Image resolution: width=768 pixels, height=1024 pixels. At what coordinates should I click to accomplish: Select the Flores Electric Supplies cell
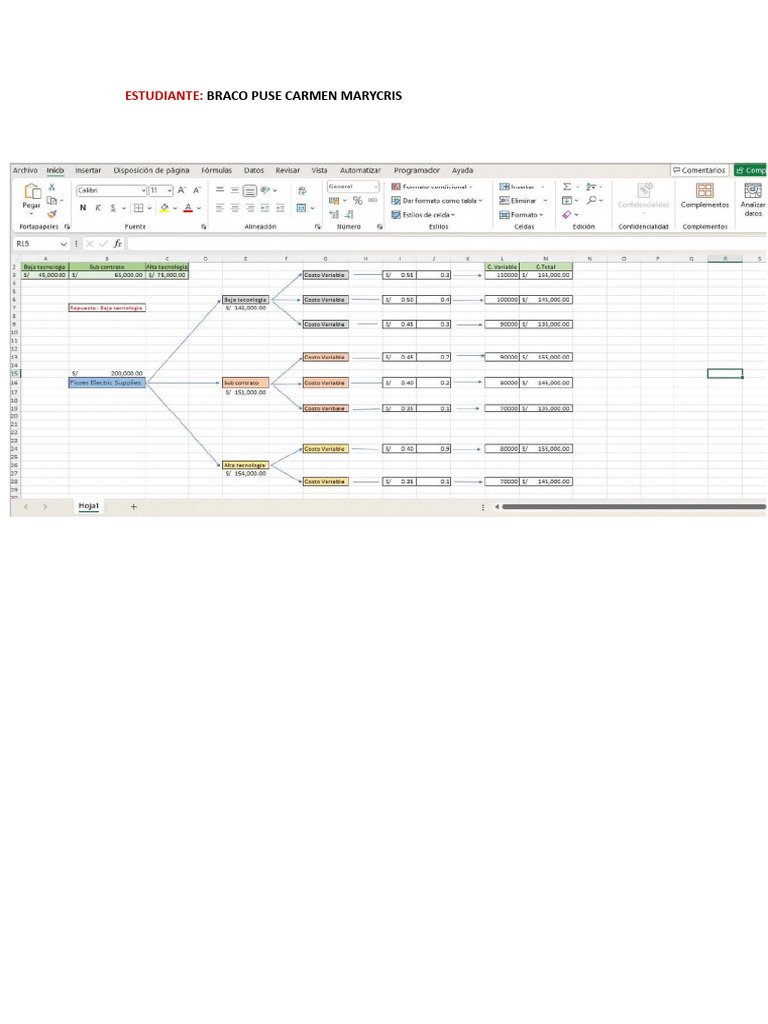point(107,383)
